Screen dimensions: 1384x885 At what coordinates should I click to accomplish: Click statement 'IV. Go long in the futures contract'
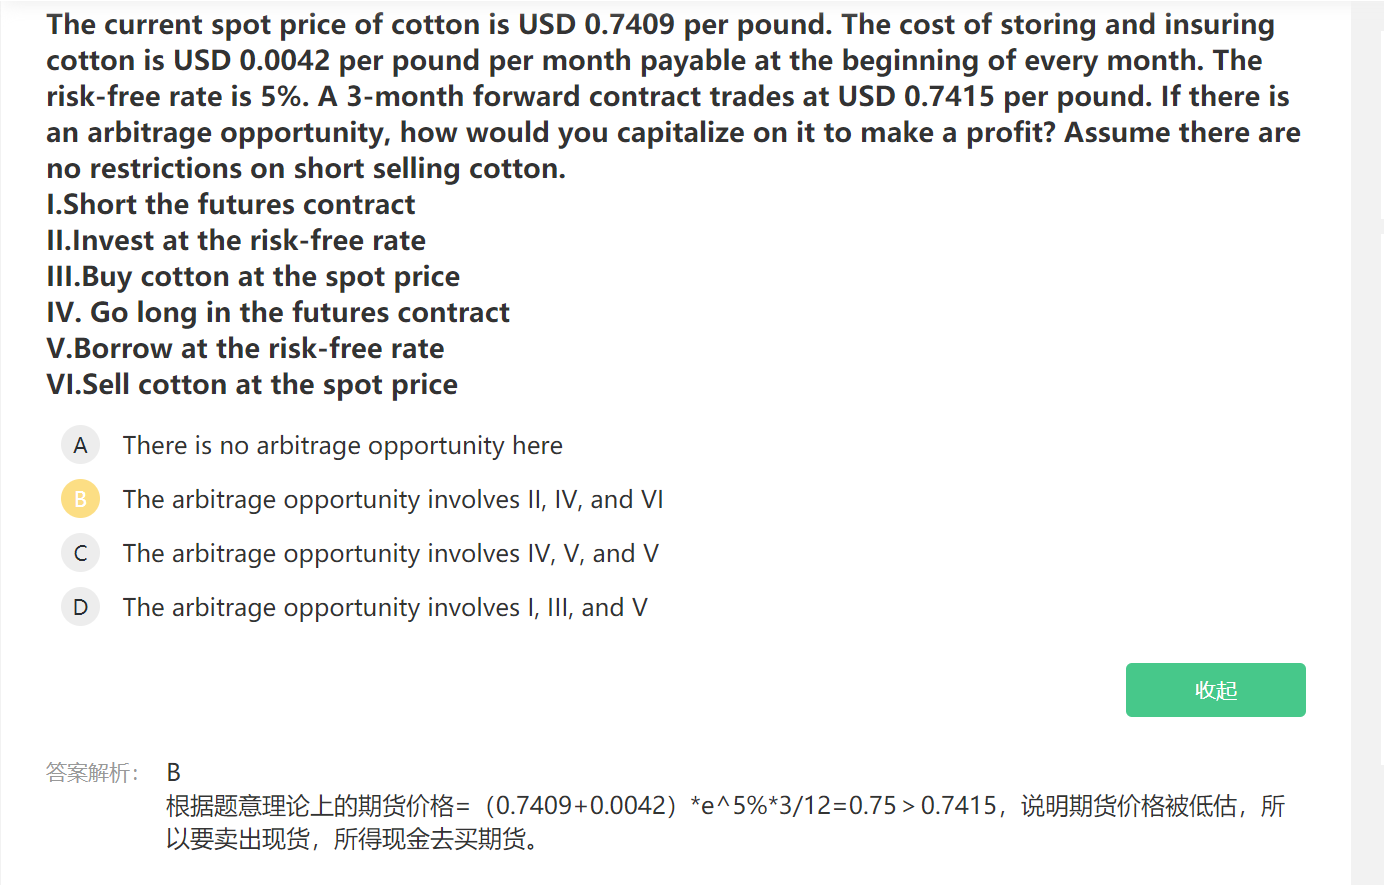278,312
